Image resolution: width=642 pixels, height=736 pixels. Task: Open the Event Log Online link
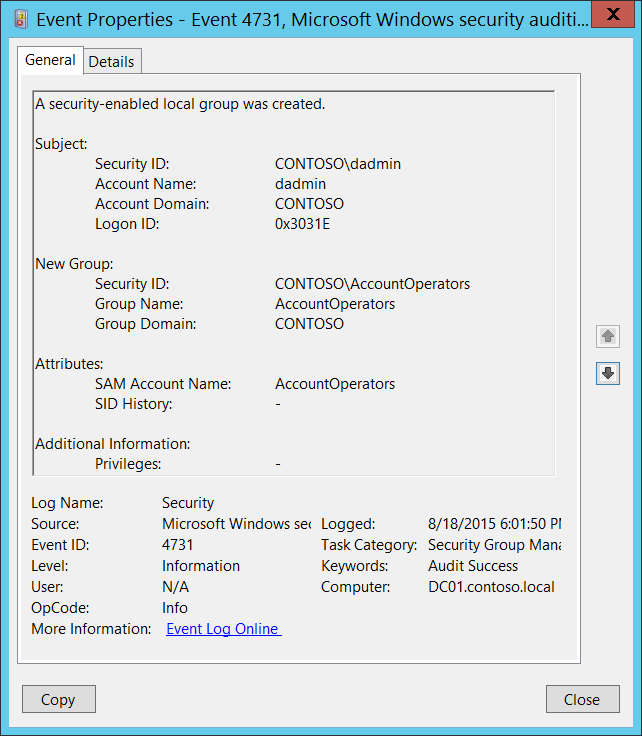click(223, 629)
